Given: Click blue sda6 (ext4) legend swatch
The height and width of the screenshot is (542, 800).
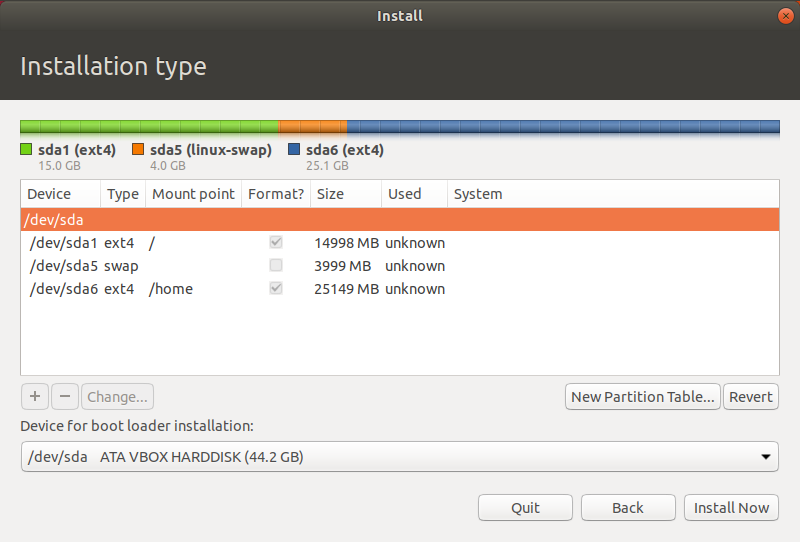Looking at the screenshot, I should pyautogui.click(x=294, y=149).
